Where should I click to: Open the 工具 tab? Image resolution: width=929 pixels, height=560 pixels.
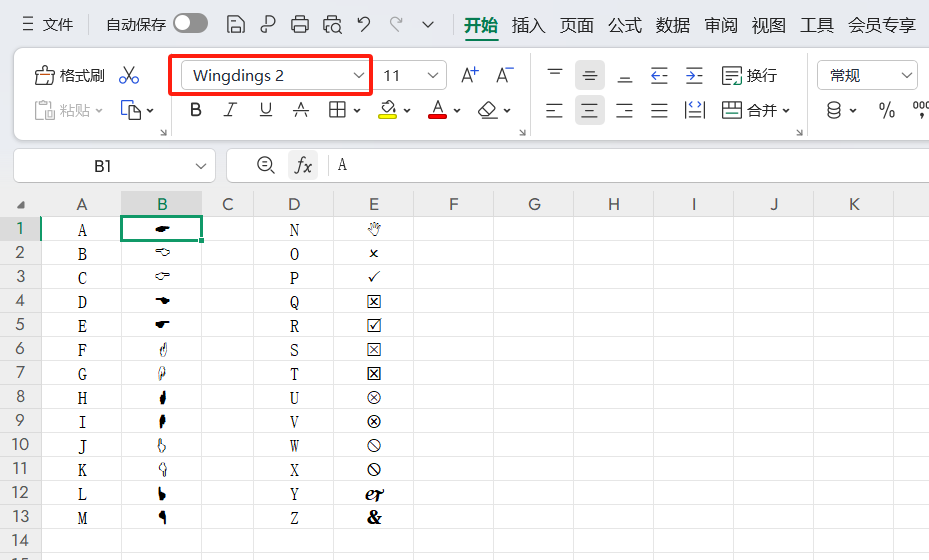click(817, 25)
